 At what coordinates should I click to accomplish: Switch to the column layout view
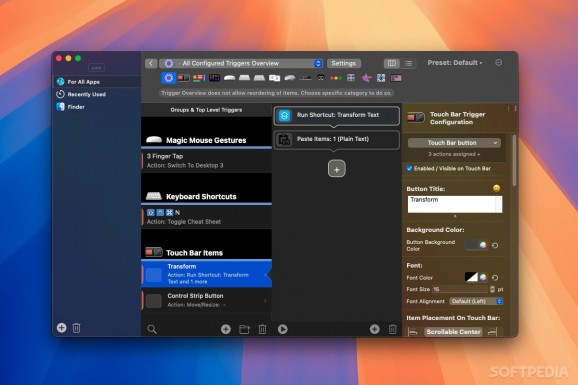[391, 63]
